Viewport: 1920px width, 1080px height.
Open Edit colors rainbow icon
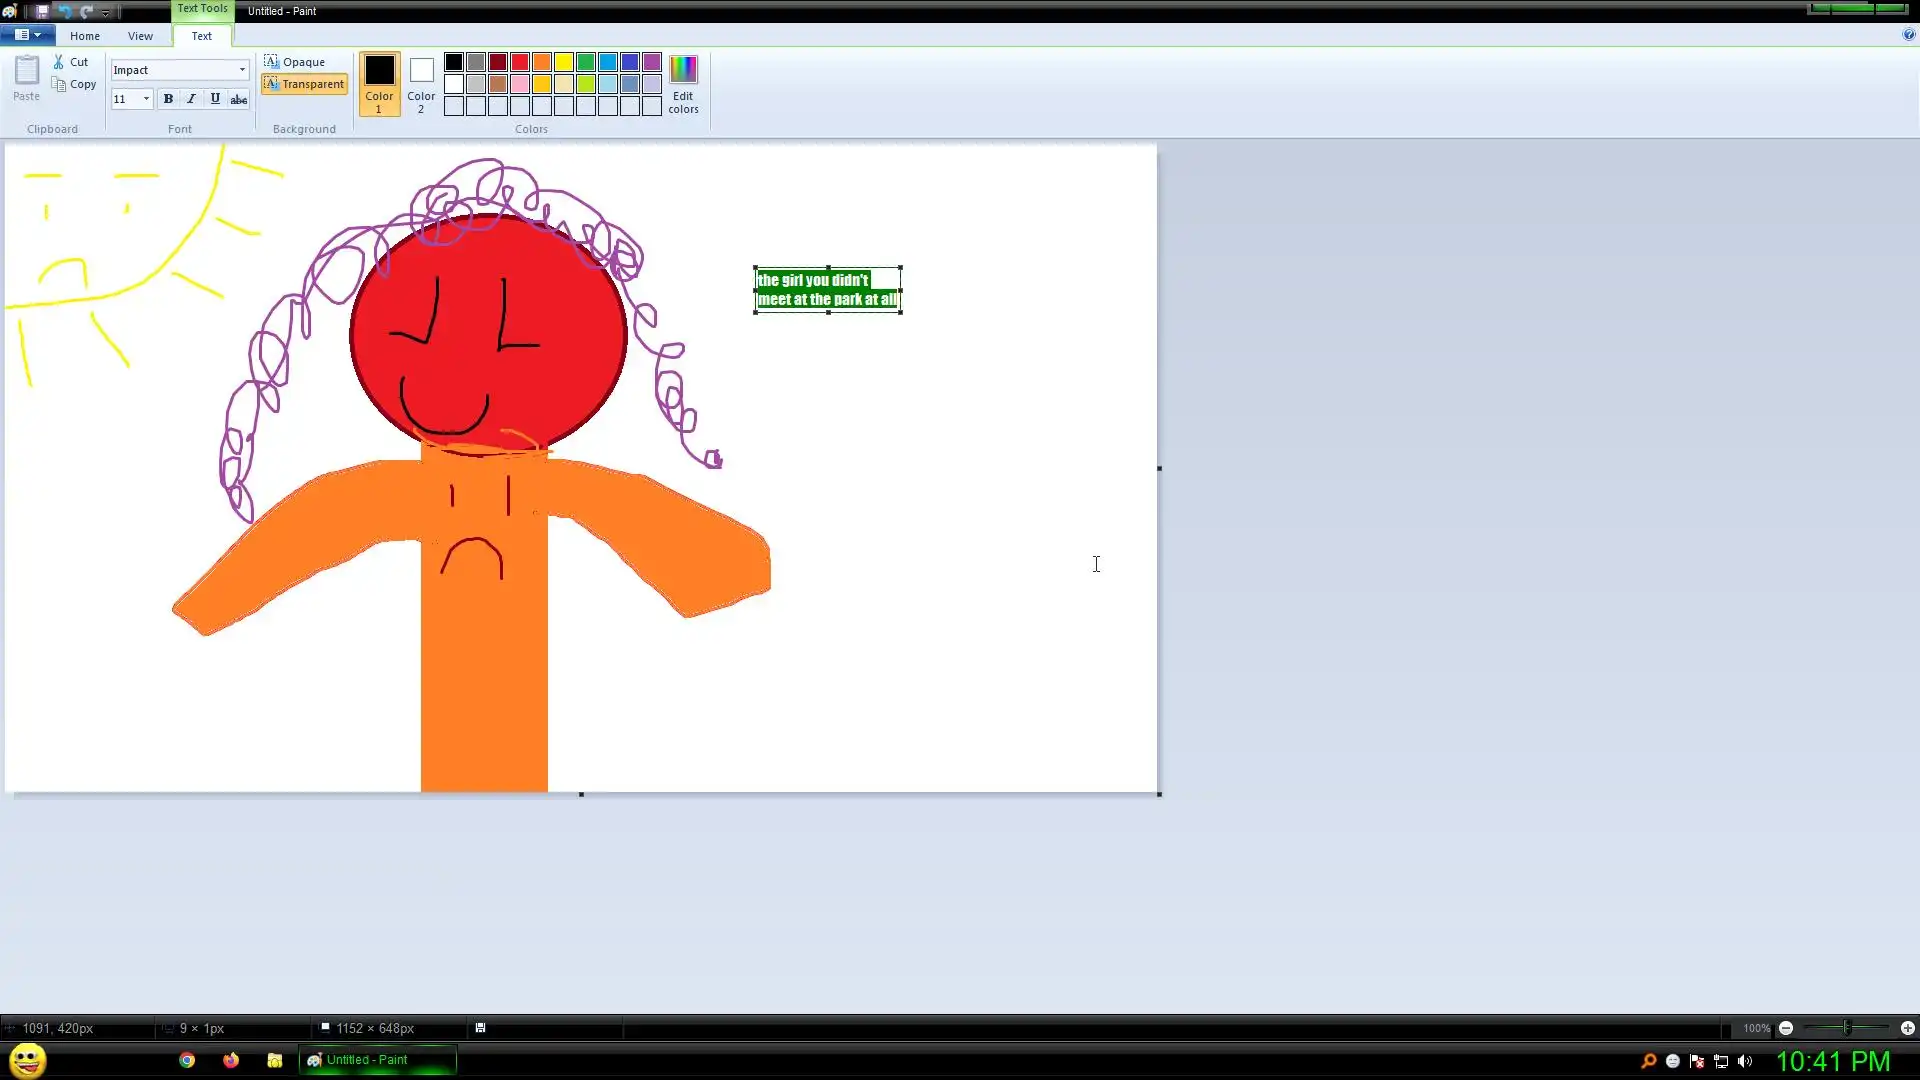tap(683, 70)
